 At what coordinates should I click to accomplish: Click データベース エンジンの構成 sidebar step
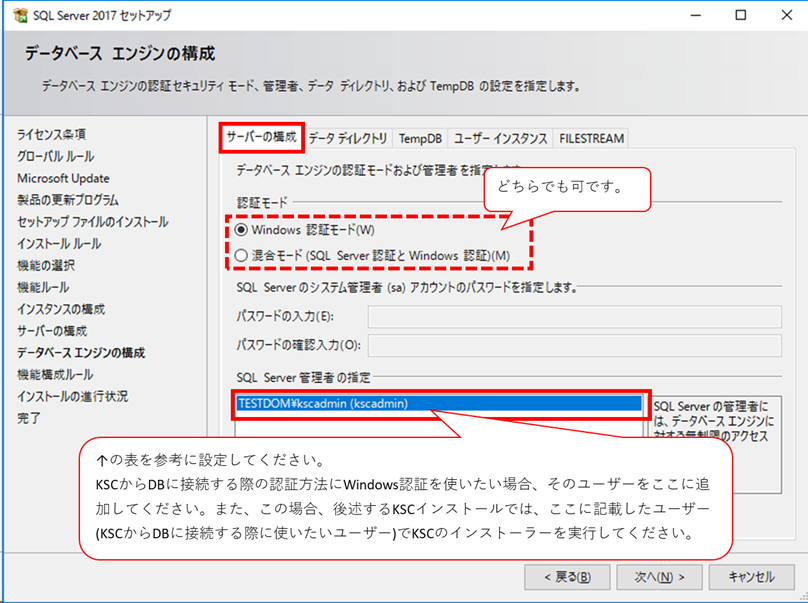(81, 353)
